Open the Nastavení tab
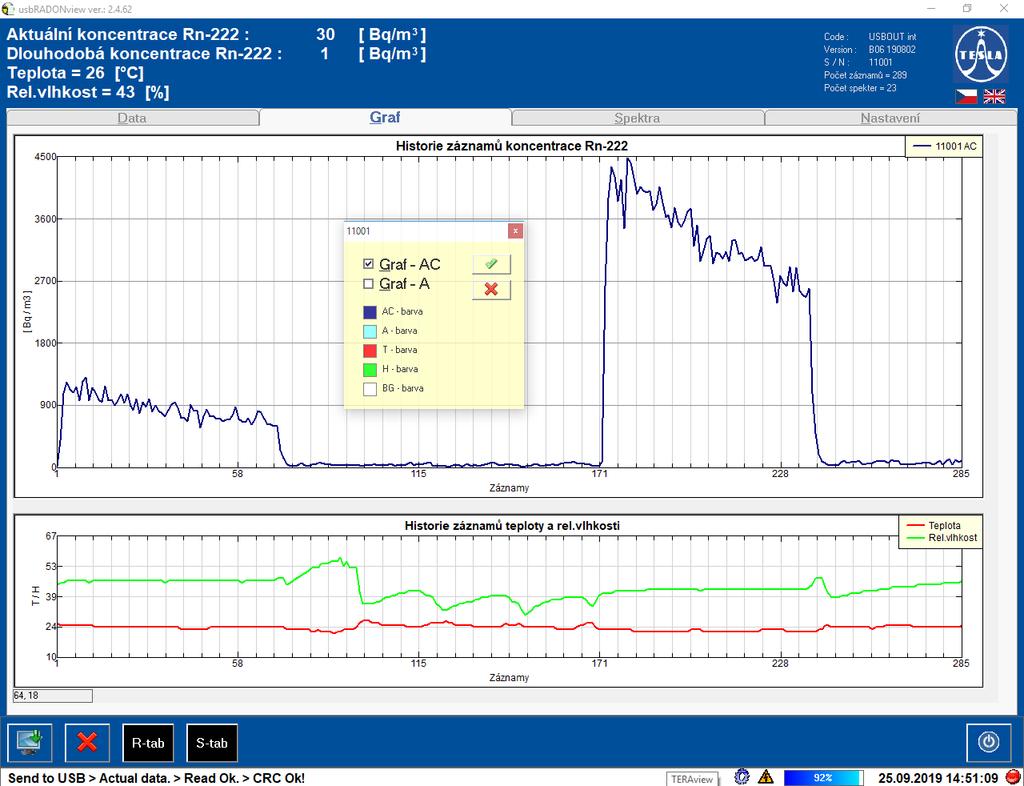The height and width of the screenshot is (786, 1024). click(x=890, y=118)
